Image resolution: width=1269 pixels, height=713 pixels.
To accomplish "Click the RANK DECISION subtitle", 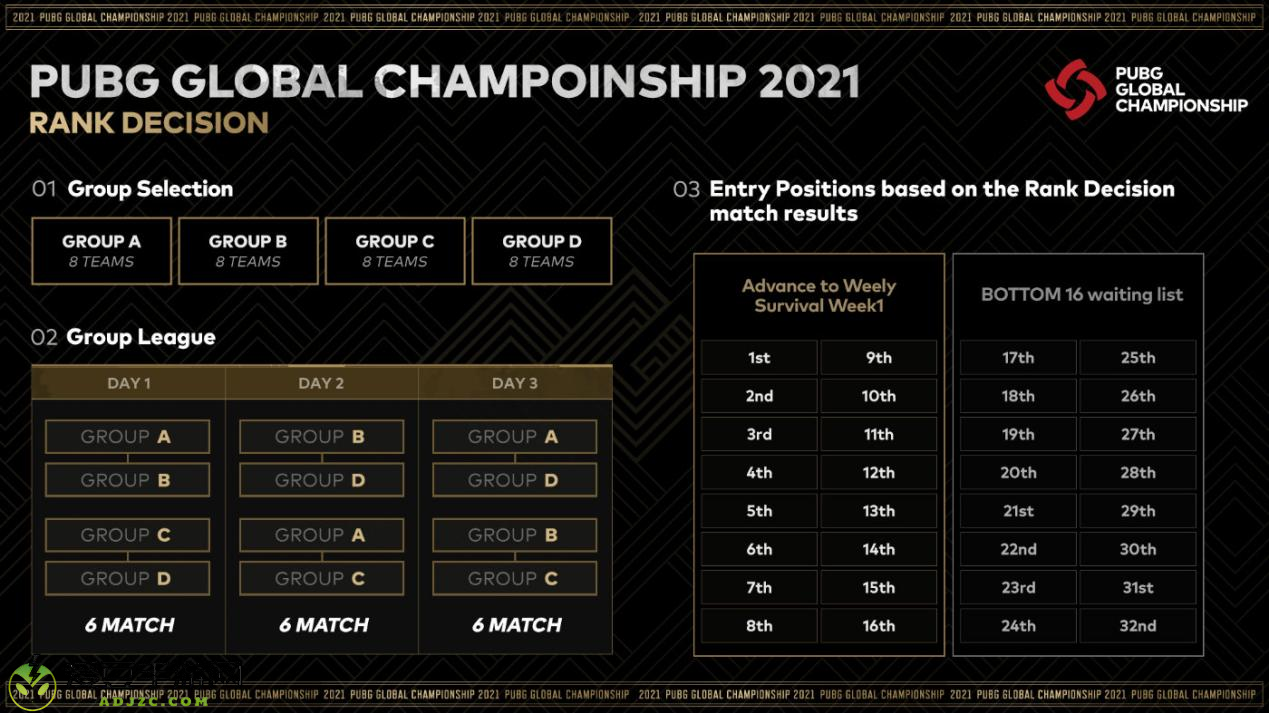I will pyautogui.click(x=149, y=123).
